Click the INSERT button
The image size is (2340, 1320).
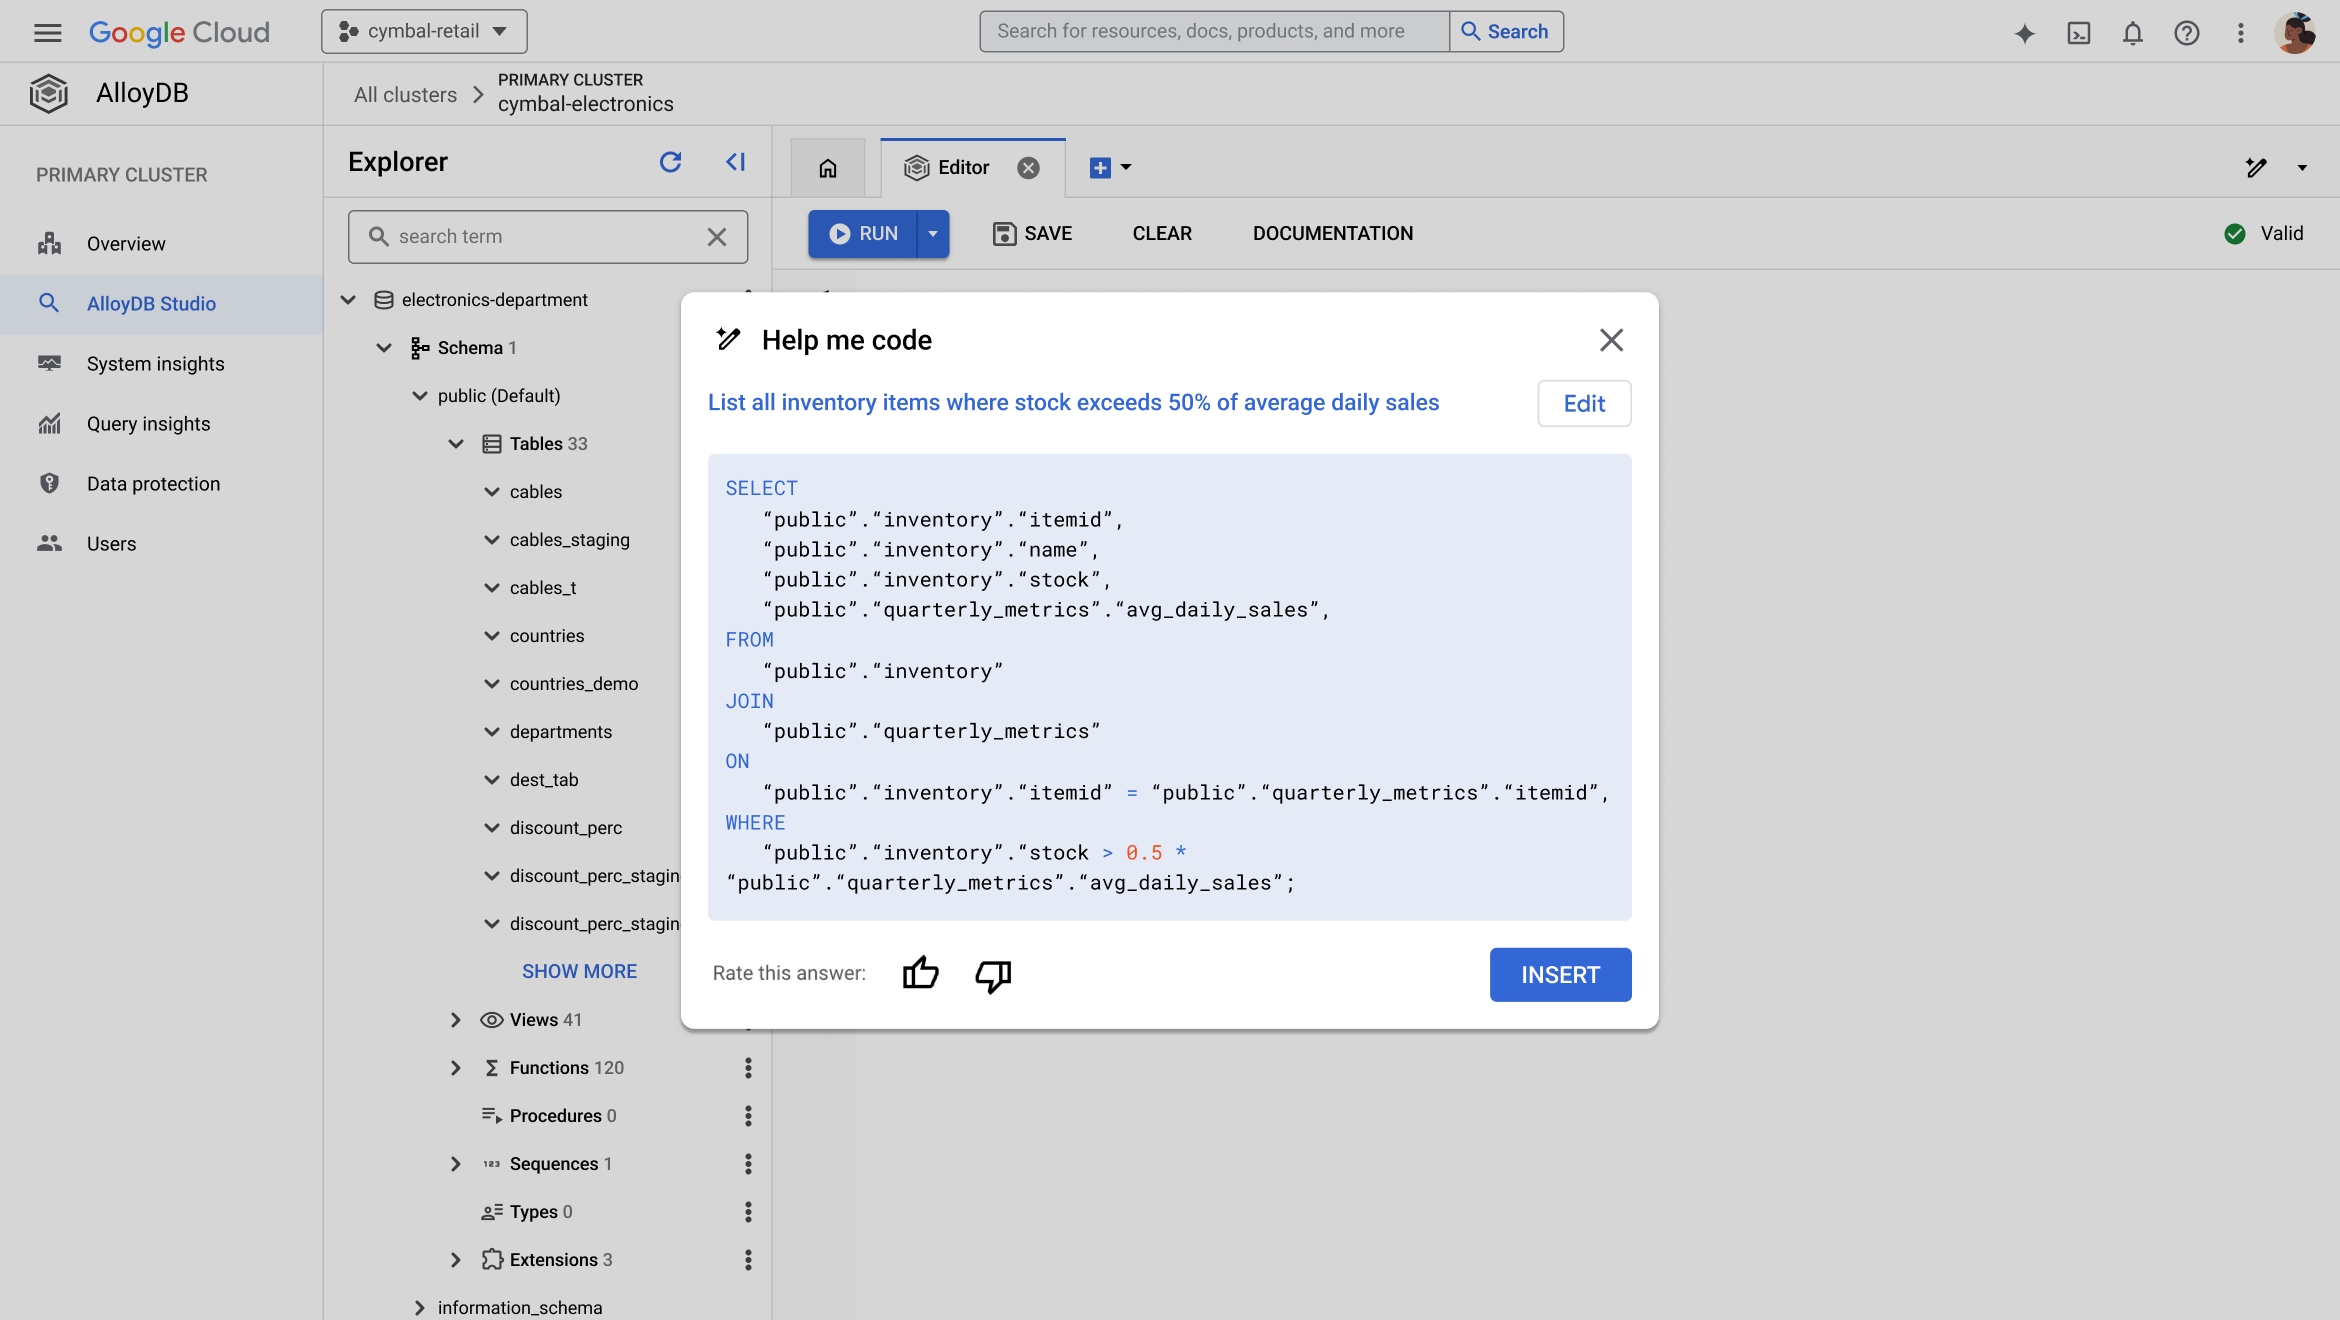[1560, 975]
